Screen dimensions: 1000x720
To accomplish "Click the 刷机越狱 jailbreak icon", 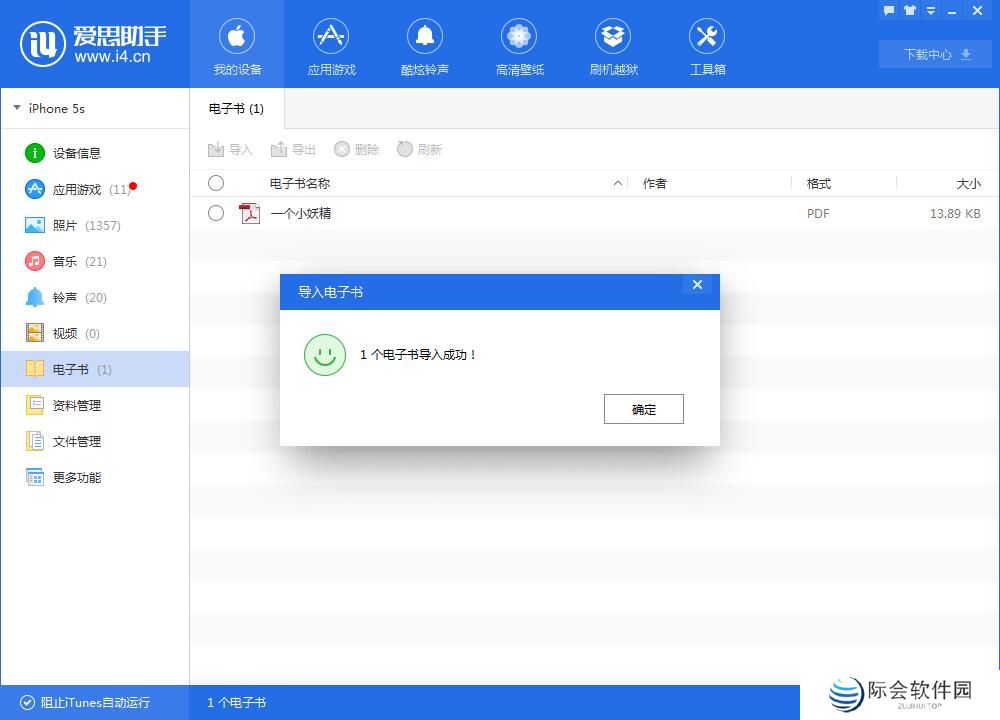I will pyautogui.click(x=613, y=44).
